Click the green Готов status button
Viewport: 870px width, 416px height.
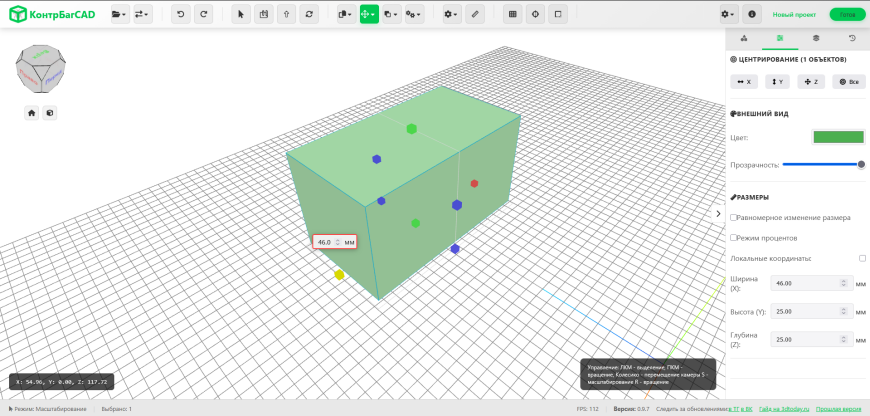(847, 15)
